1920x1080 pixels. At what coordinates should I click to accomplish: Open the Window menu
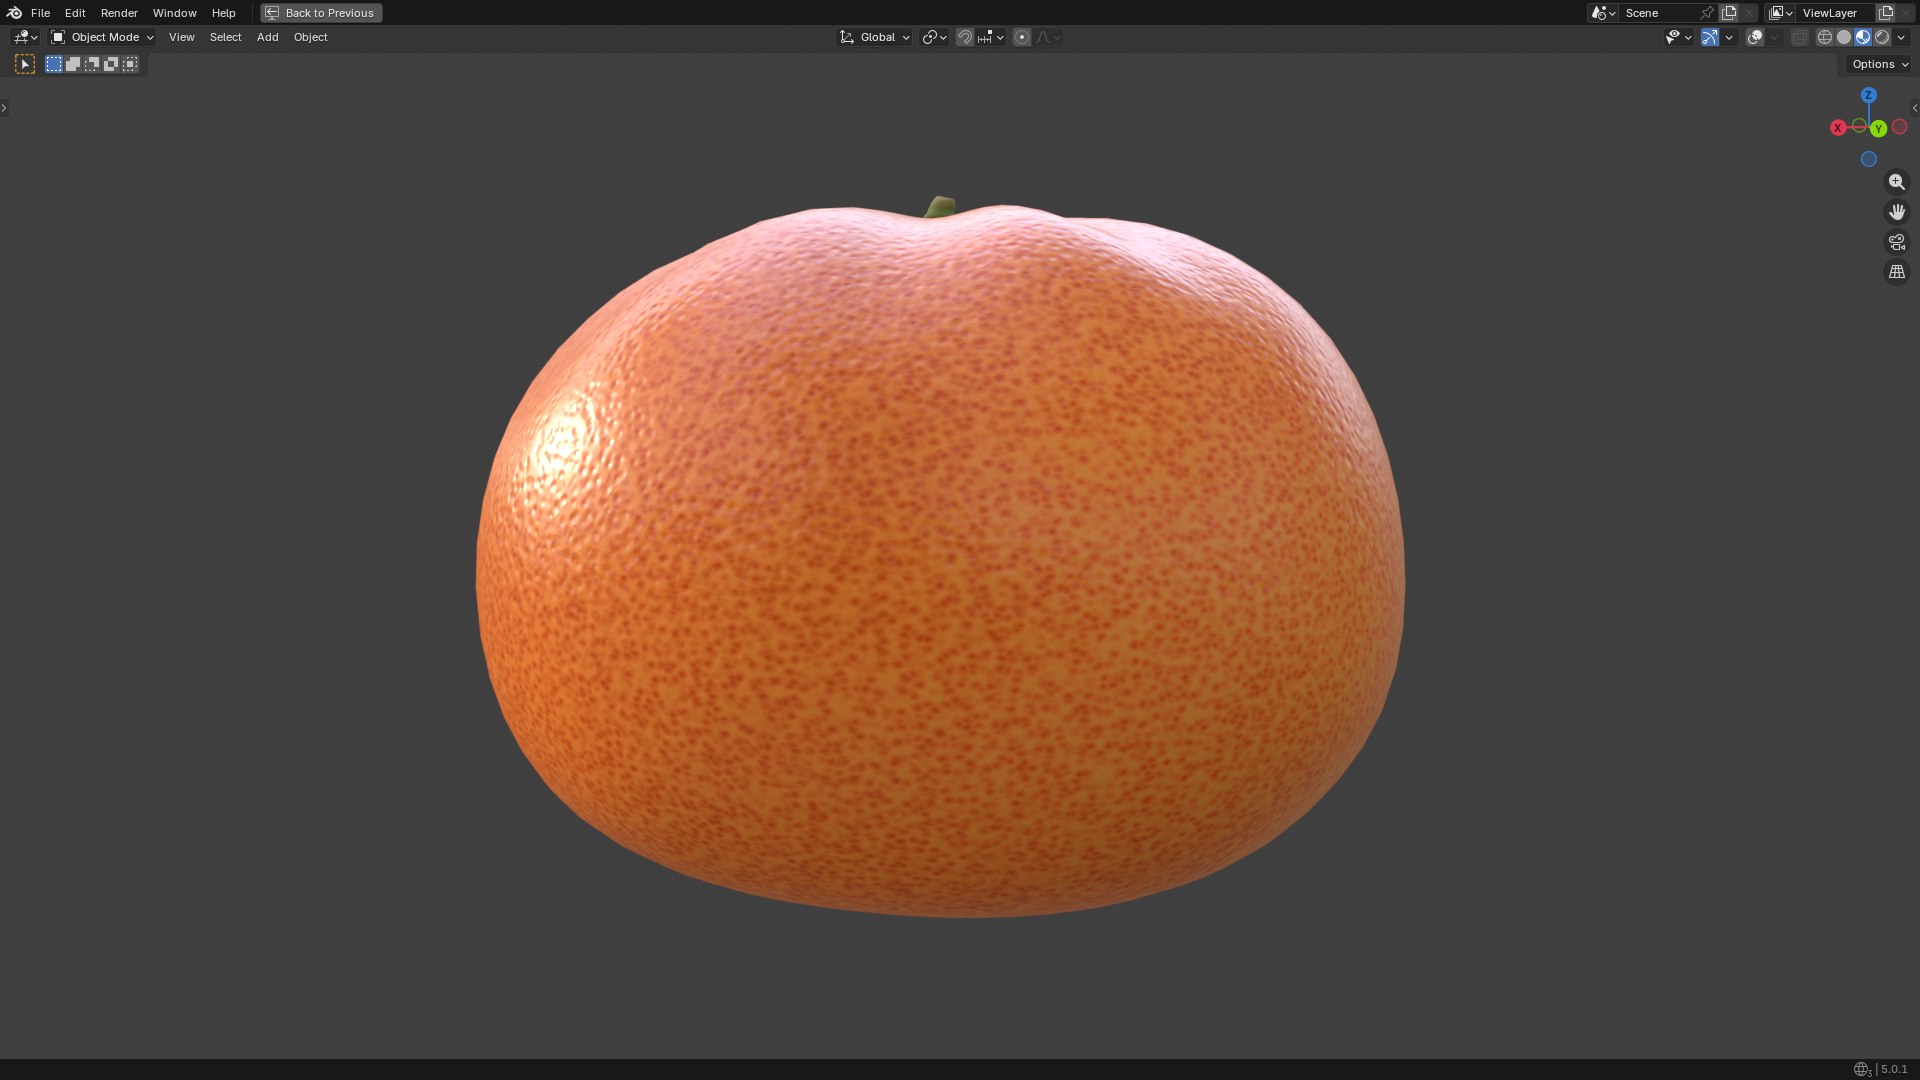tap(174, 13)
